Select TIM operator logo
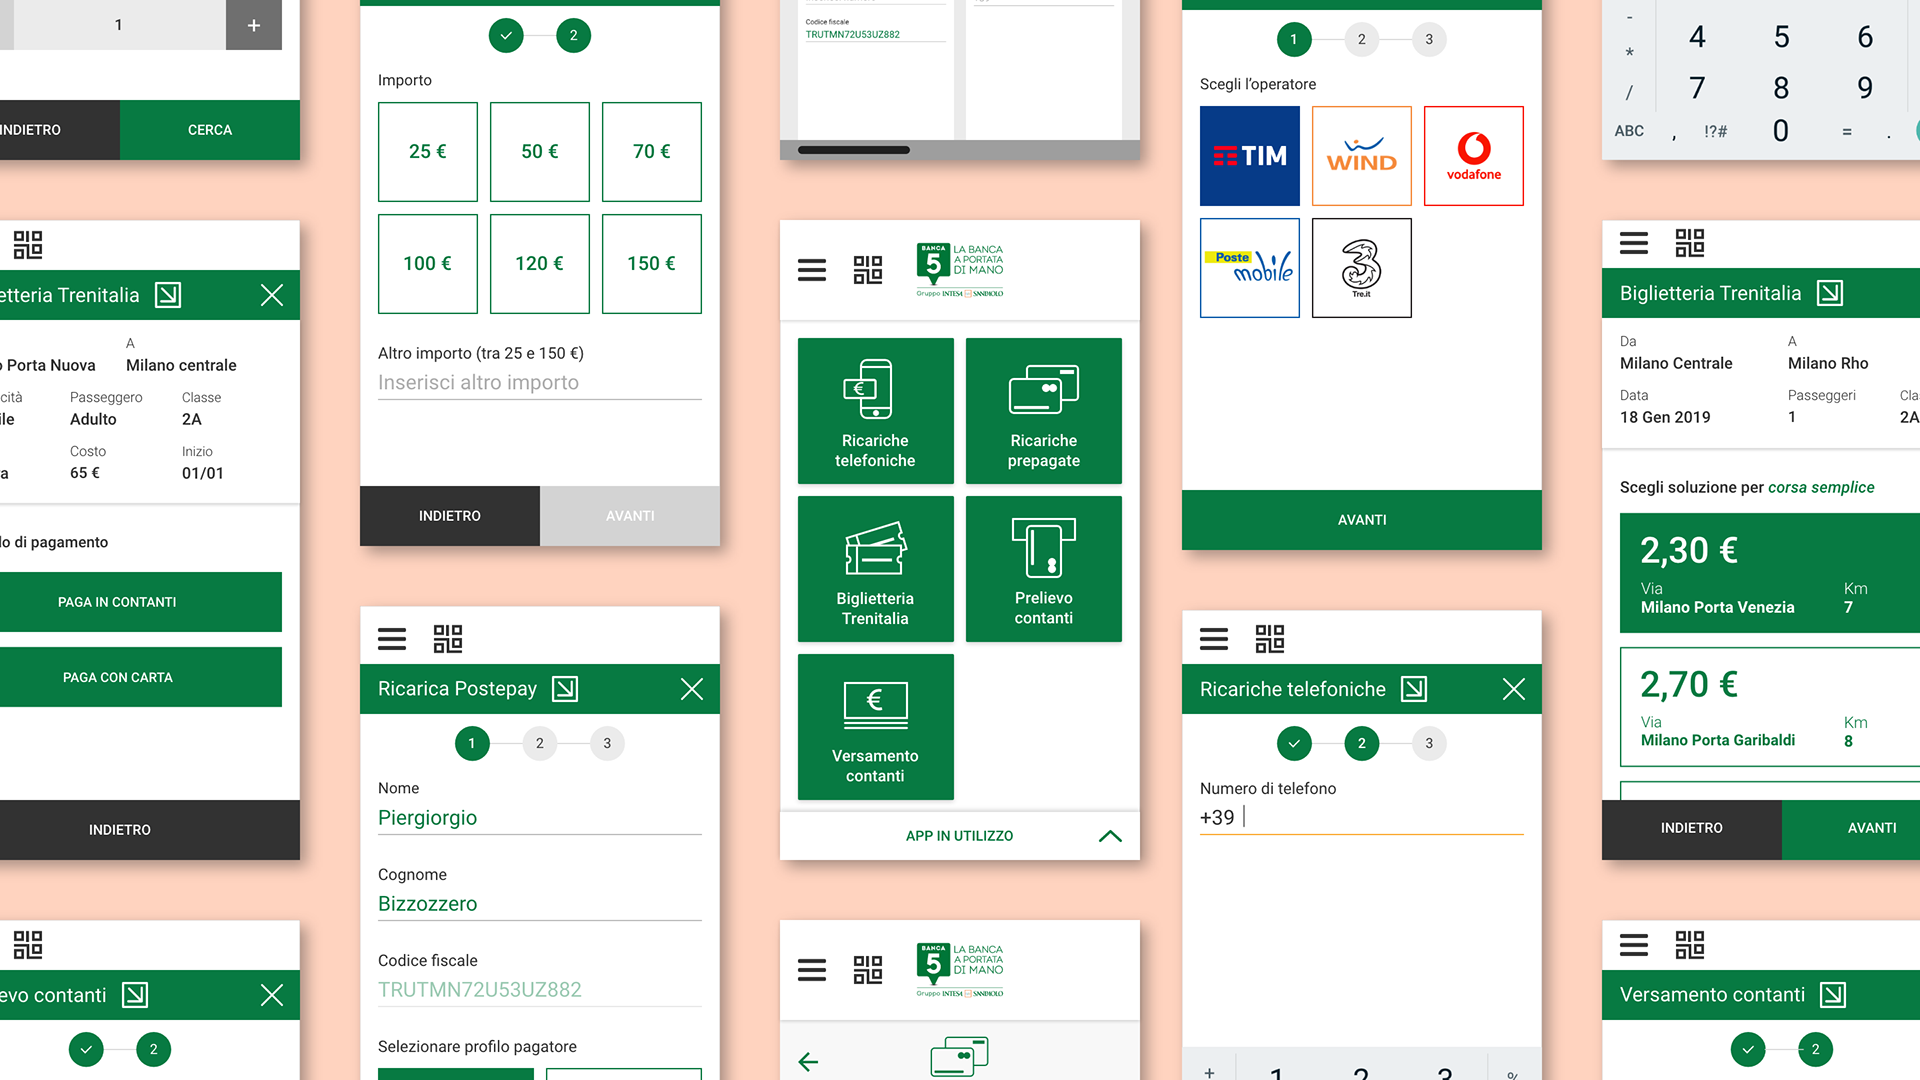1920x1080 pixels. click(x=1250, y=156)
